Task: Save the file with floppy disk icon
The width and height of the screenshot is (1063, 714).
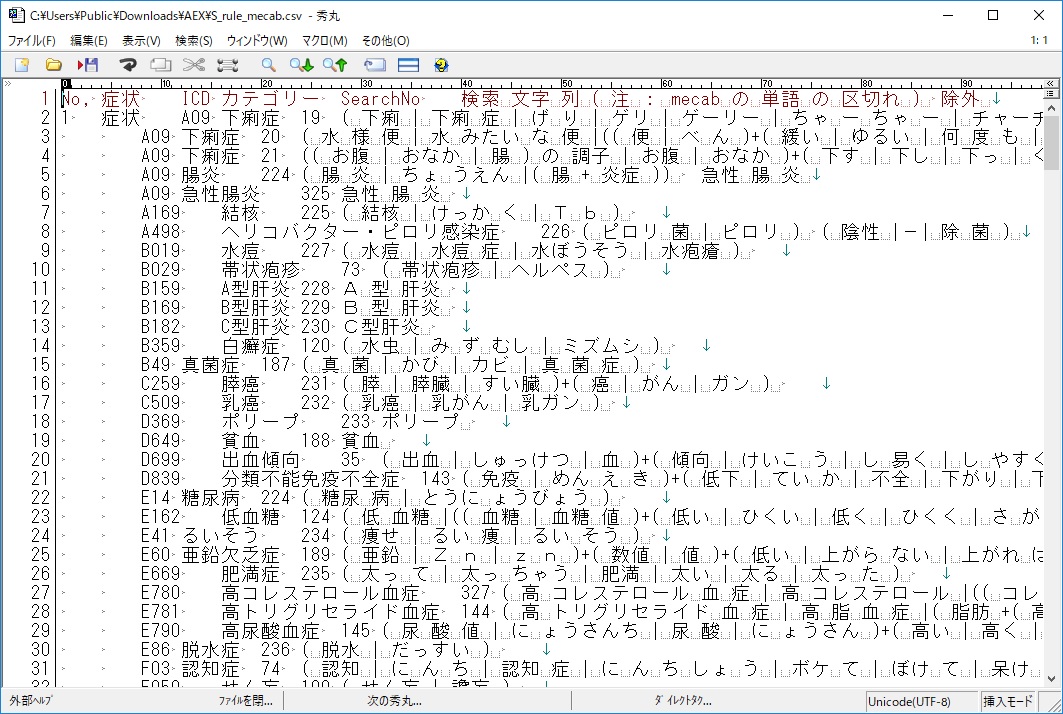Action: pos(88,65)
